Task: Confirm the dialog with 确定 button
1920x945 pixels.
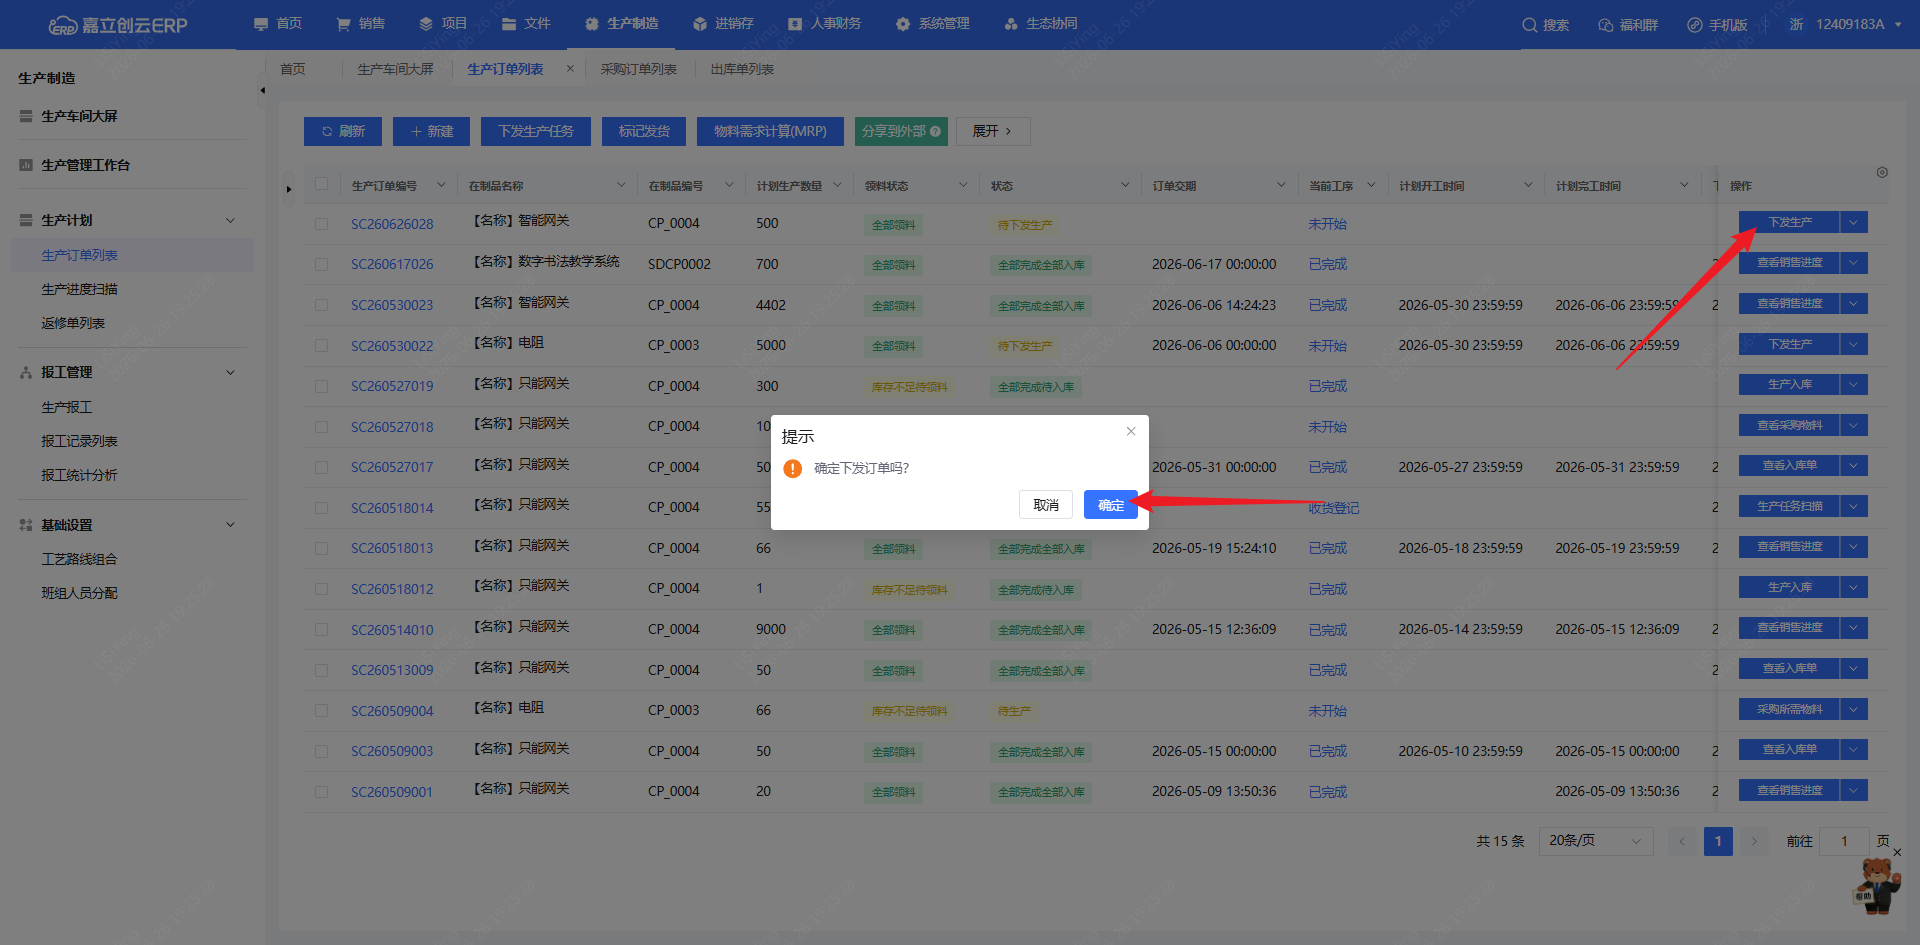Action: point(1110,505)
